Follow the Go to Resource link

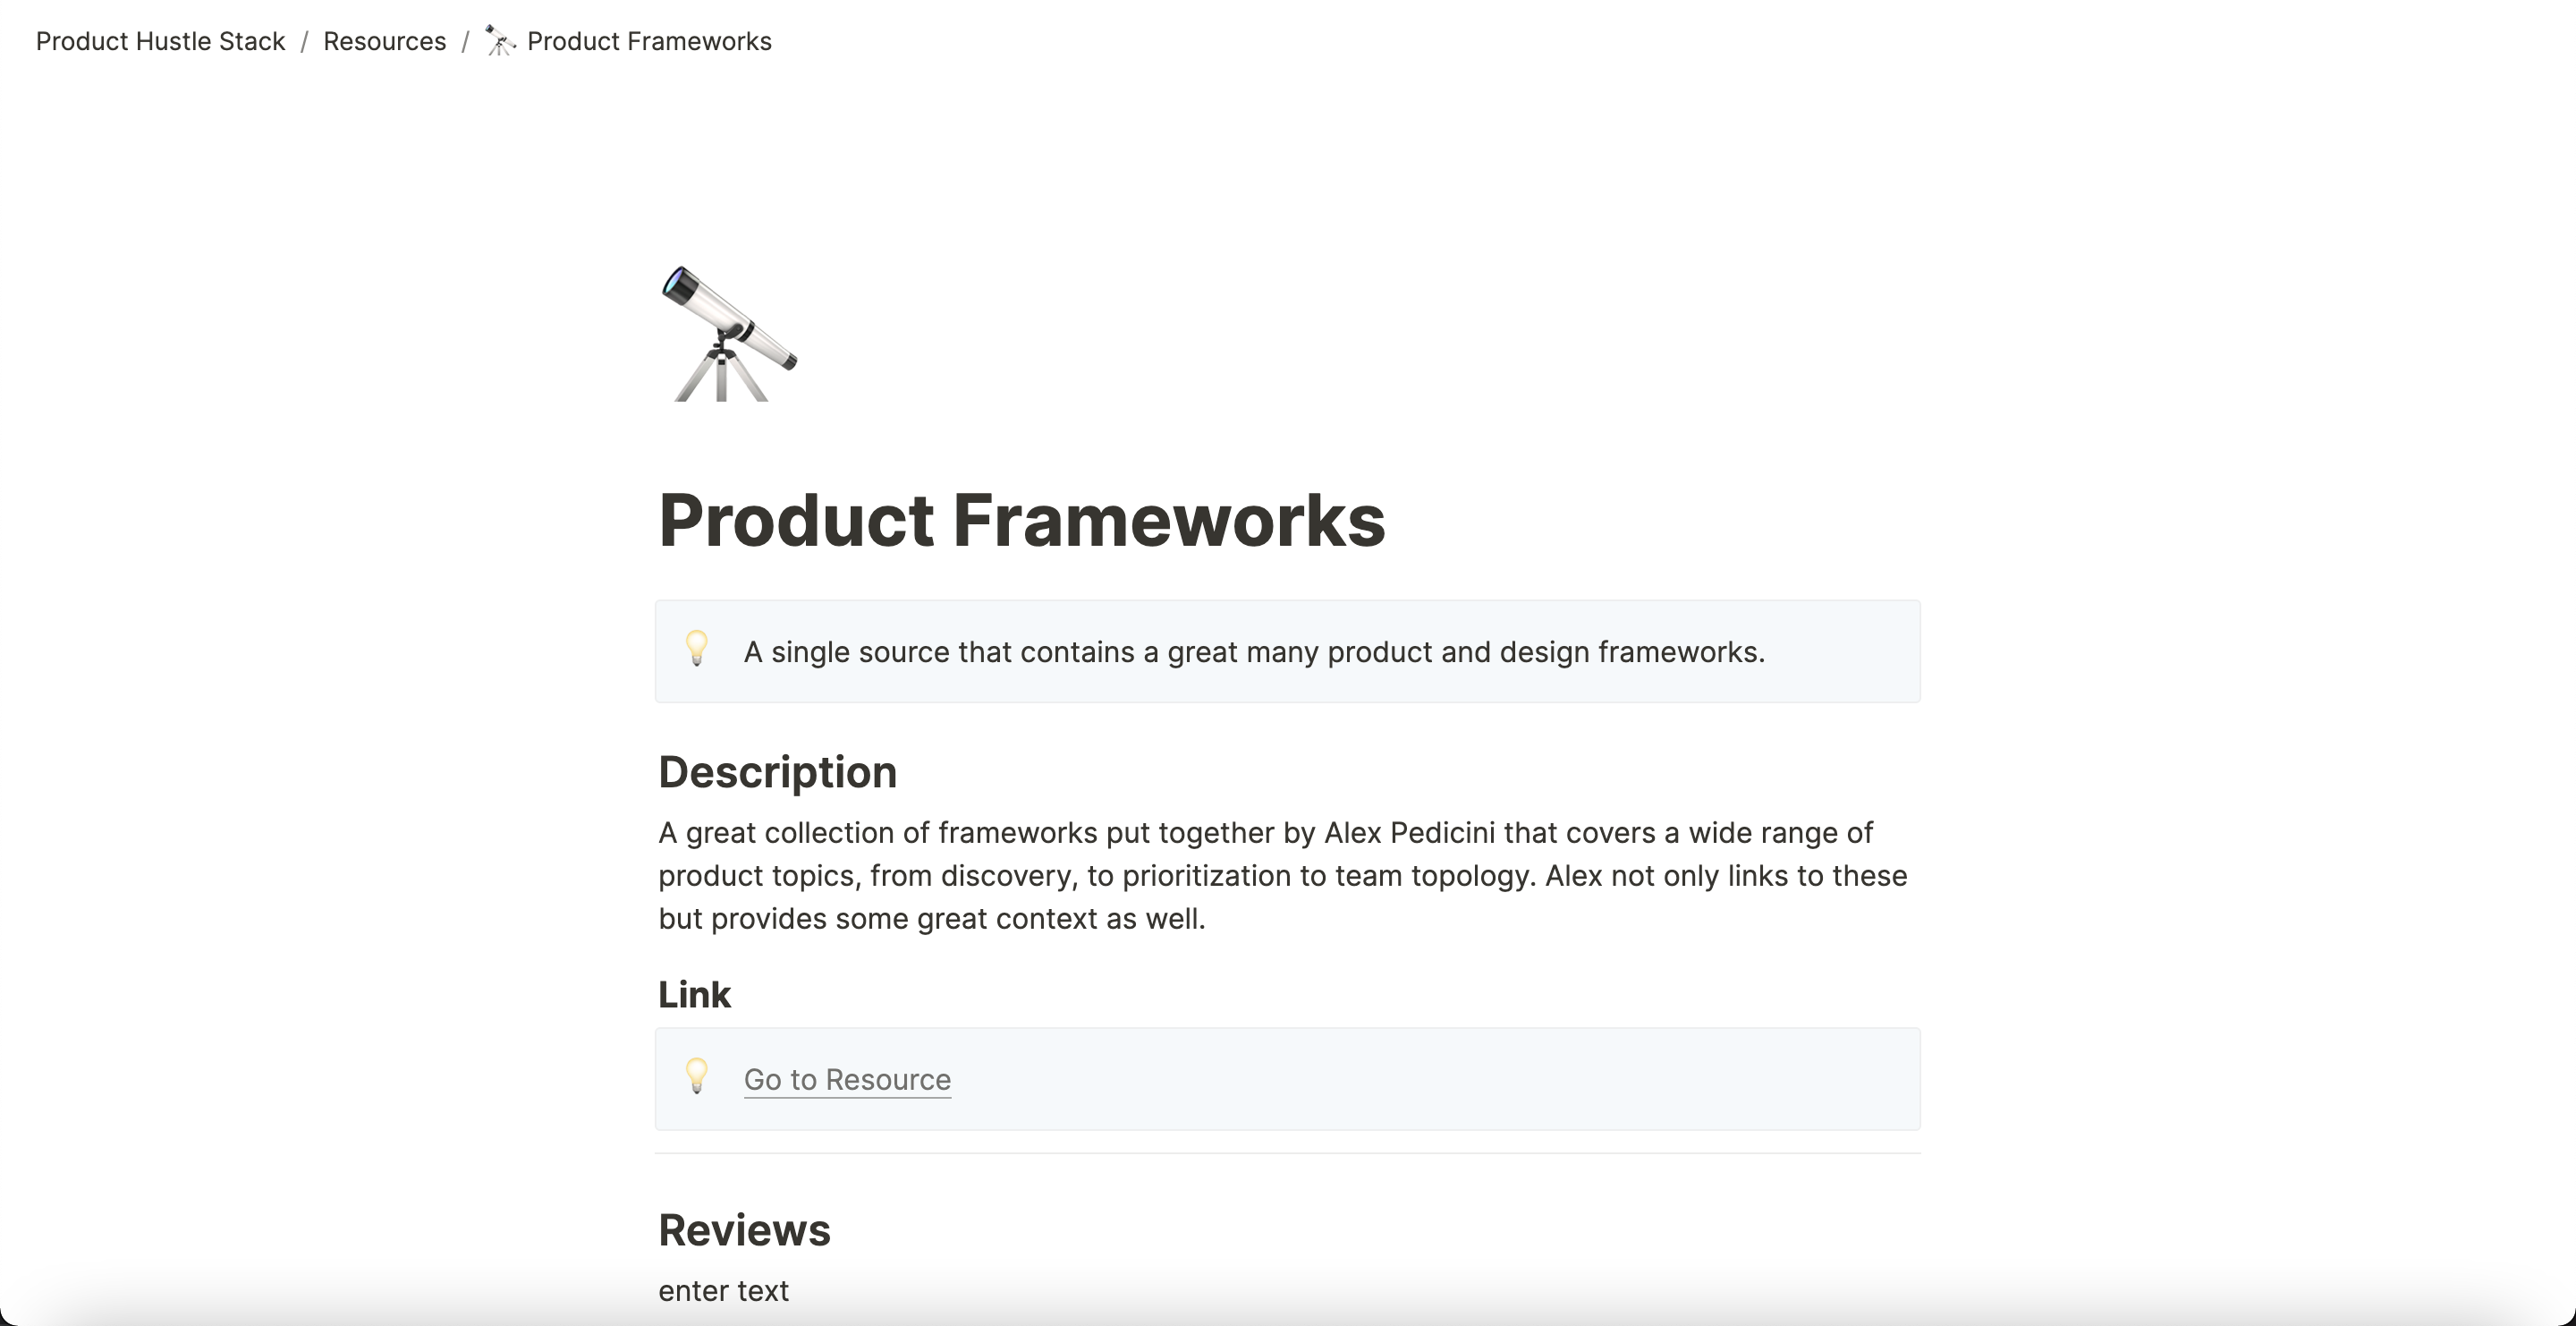click(846, 1079)
